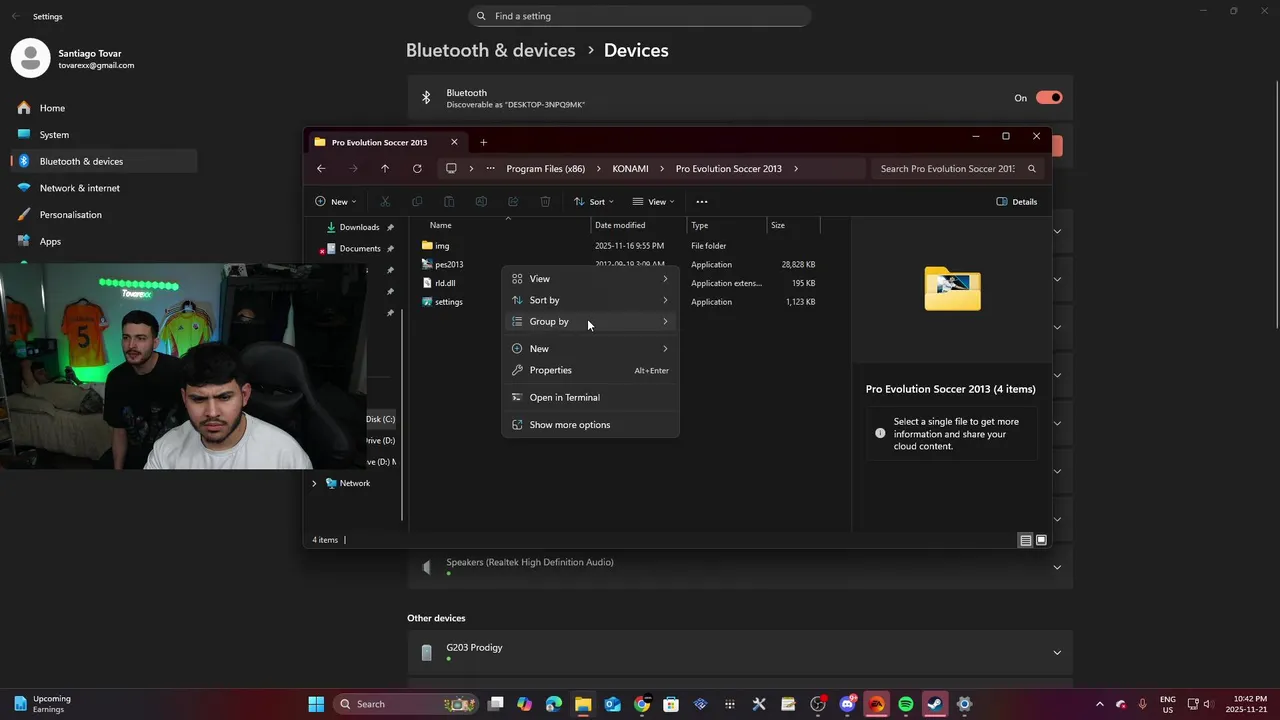
Task: Navigate to KONAMI breadcrumb
Action: (x=631, y=169)
